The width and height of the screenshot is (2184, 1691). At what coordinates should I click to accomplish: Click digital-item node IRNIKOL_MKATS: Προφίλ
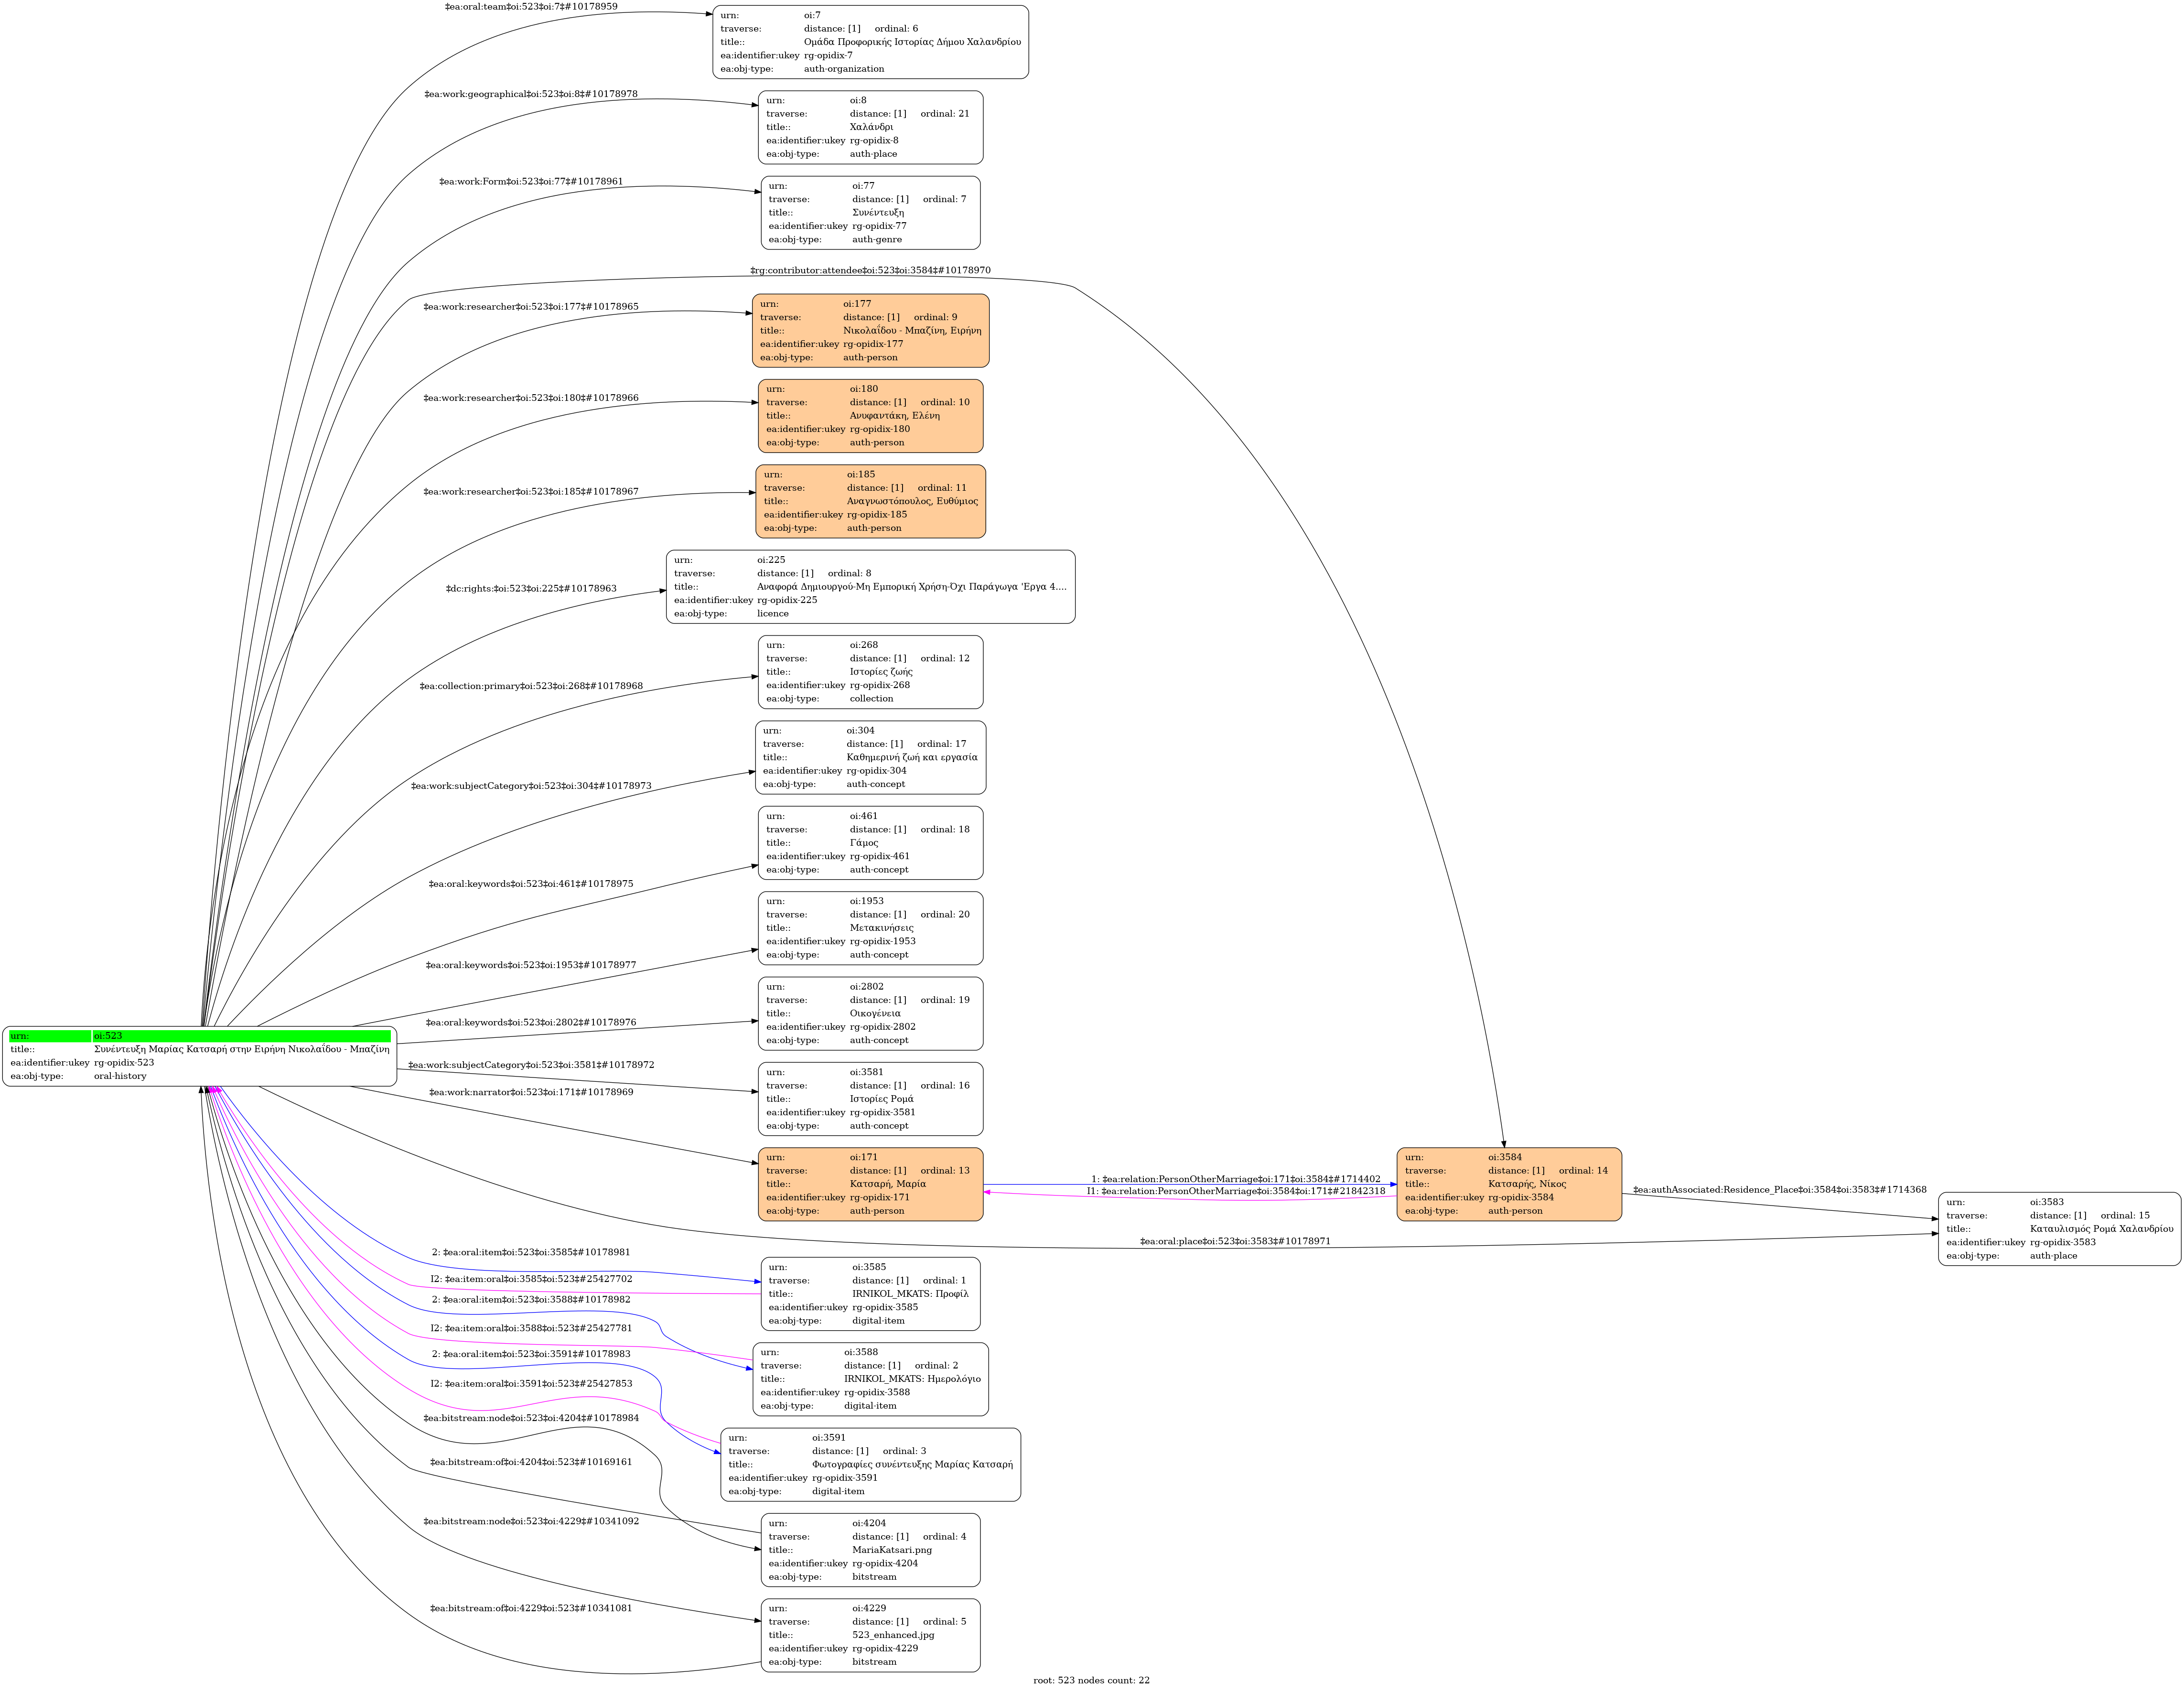tap(870, 1294)
